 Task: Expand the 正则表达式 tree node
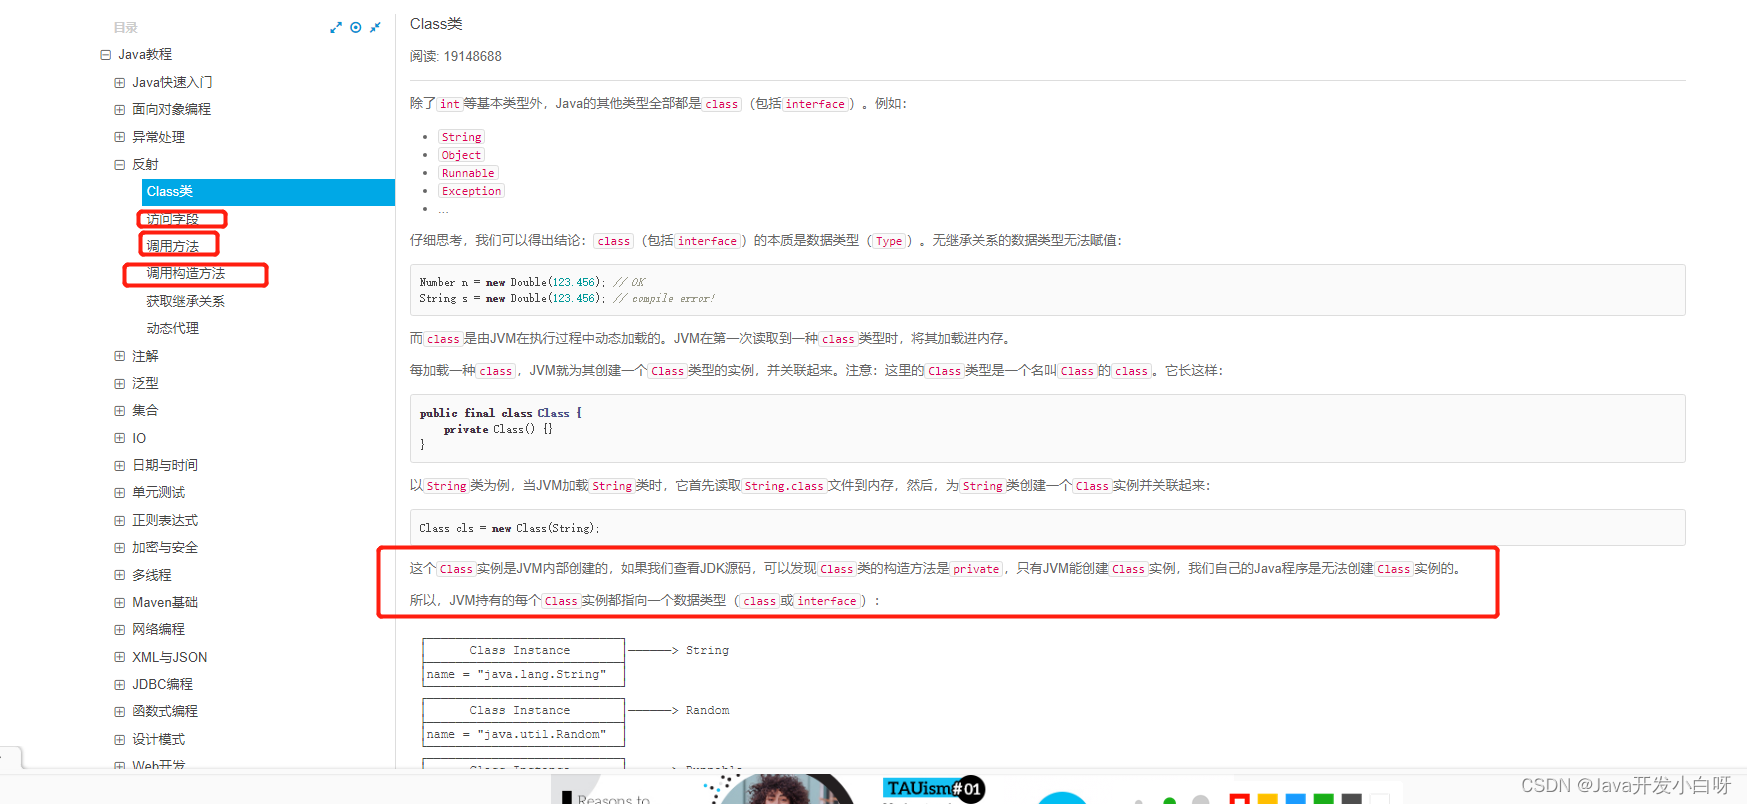coord(119,520)
